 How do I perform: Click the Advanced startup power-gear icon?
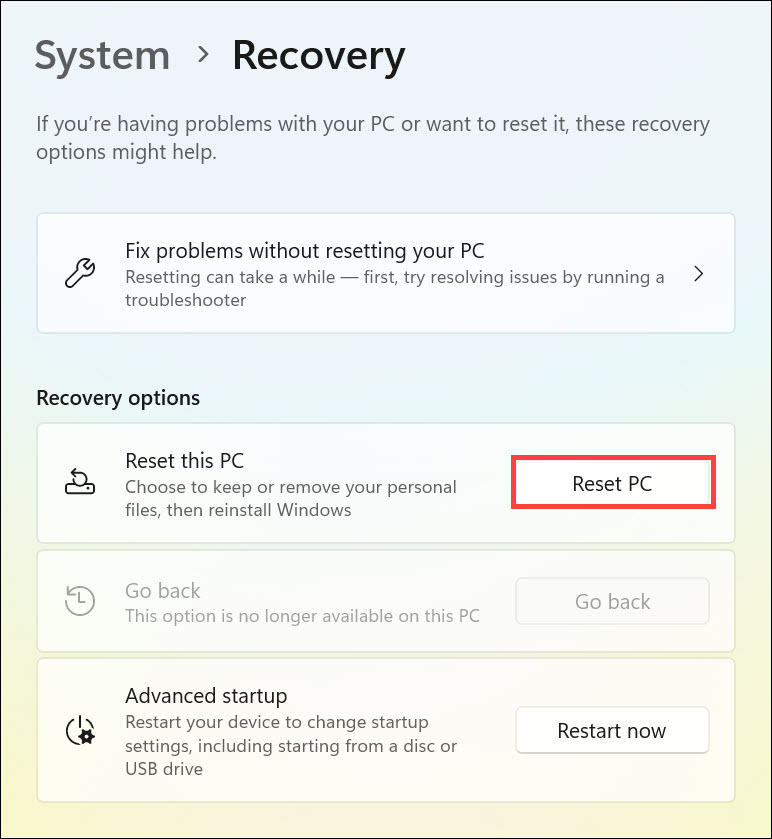pos(79,731)
